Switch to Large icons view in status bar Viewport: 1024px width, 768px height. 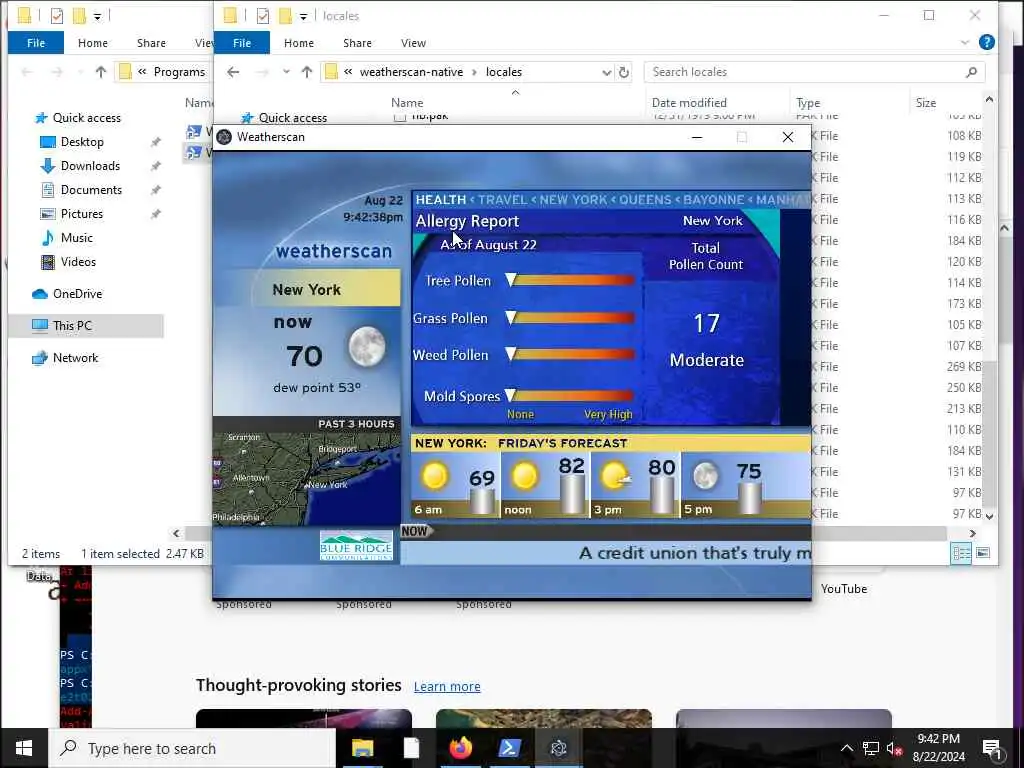(x=983, y=554)
